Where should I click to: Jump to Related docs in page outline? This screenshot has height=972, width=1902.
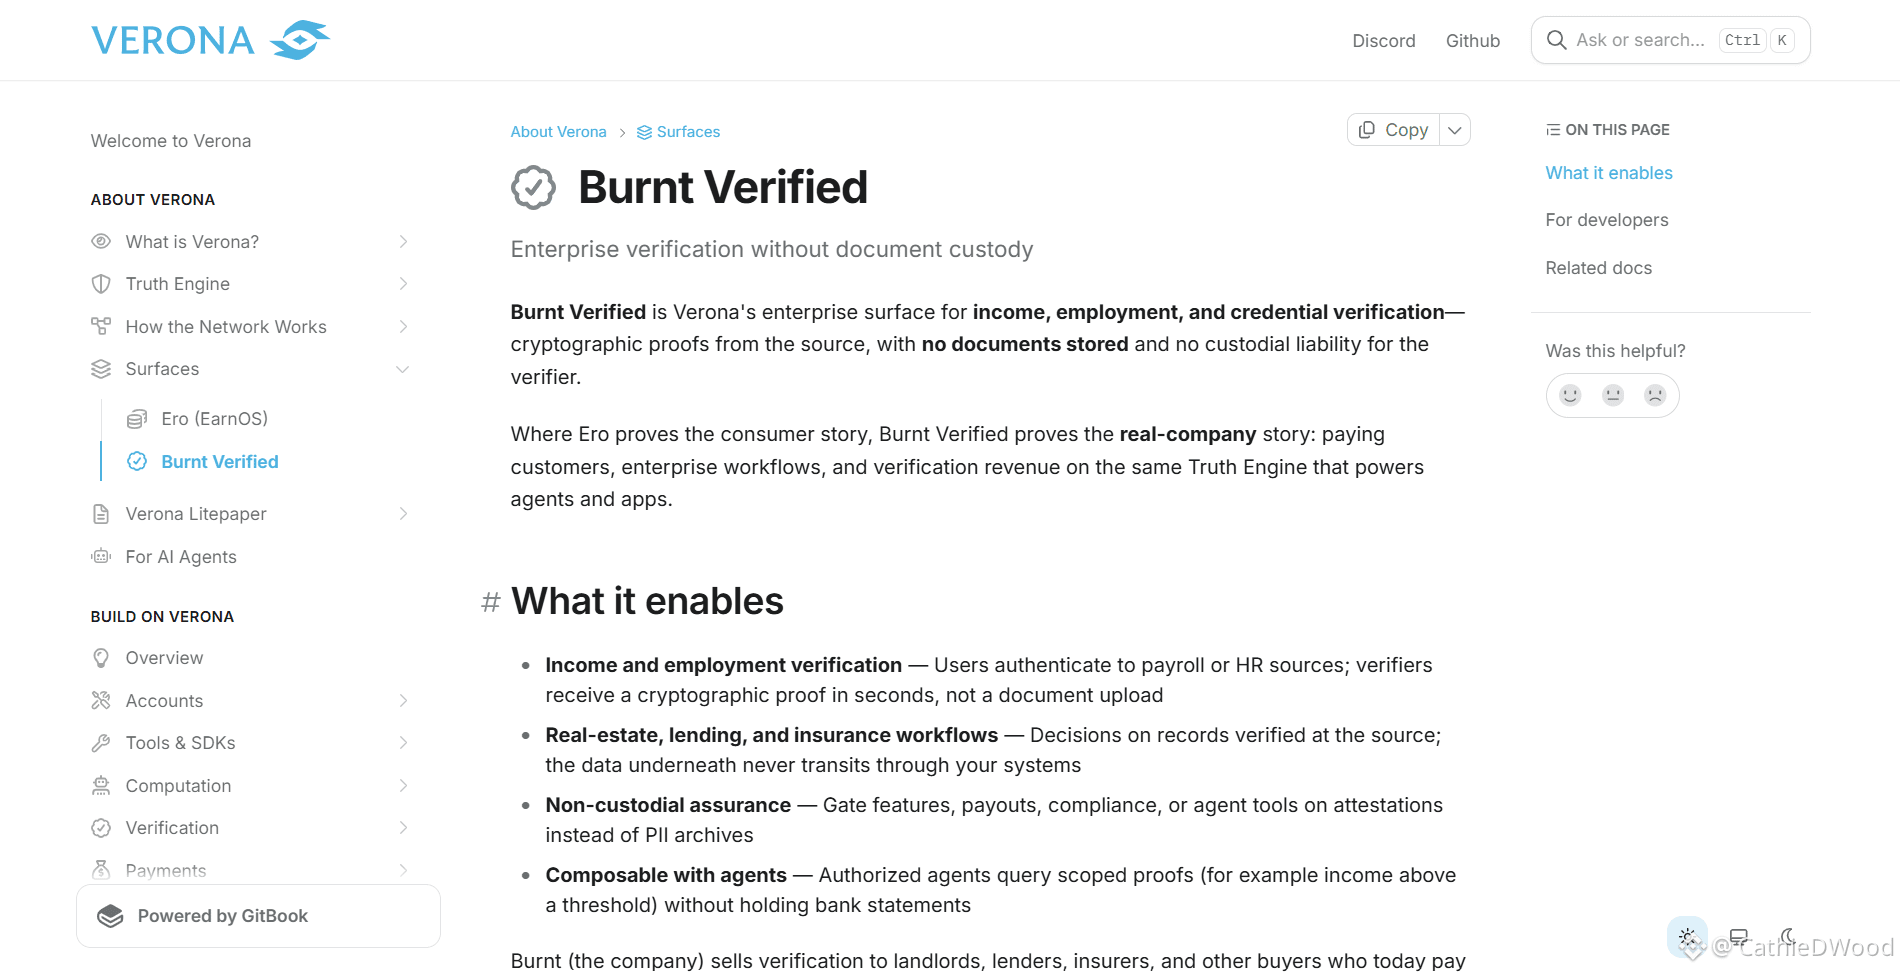point(1599,268)
